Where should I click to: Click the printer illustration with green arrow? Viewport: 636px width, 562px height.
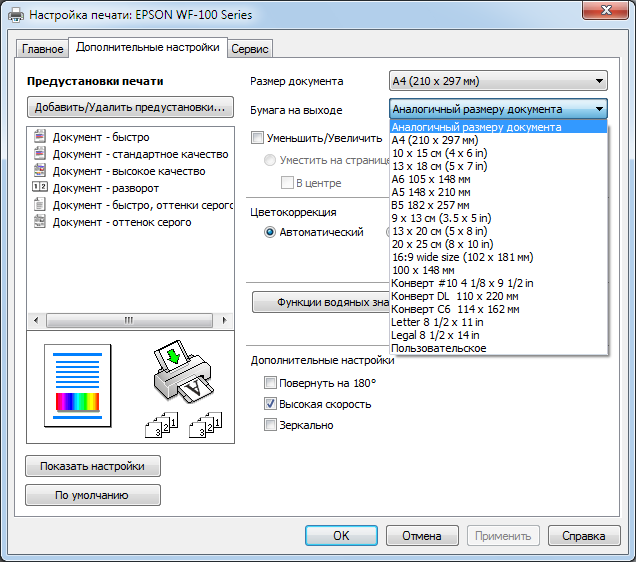tap(184, 372)
